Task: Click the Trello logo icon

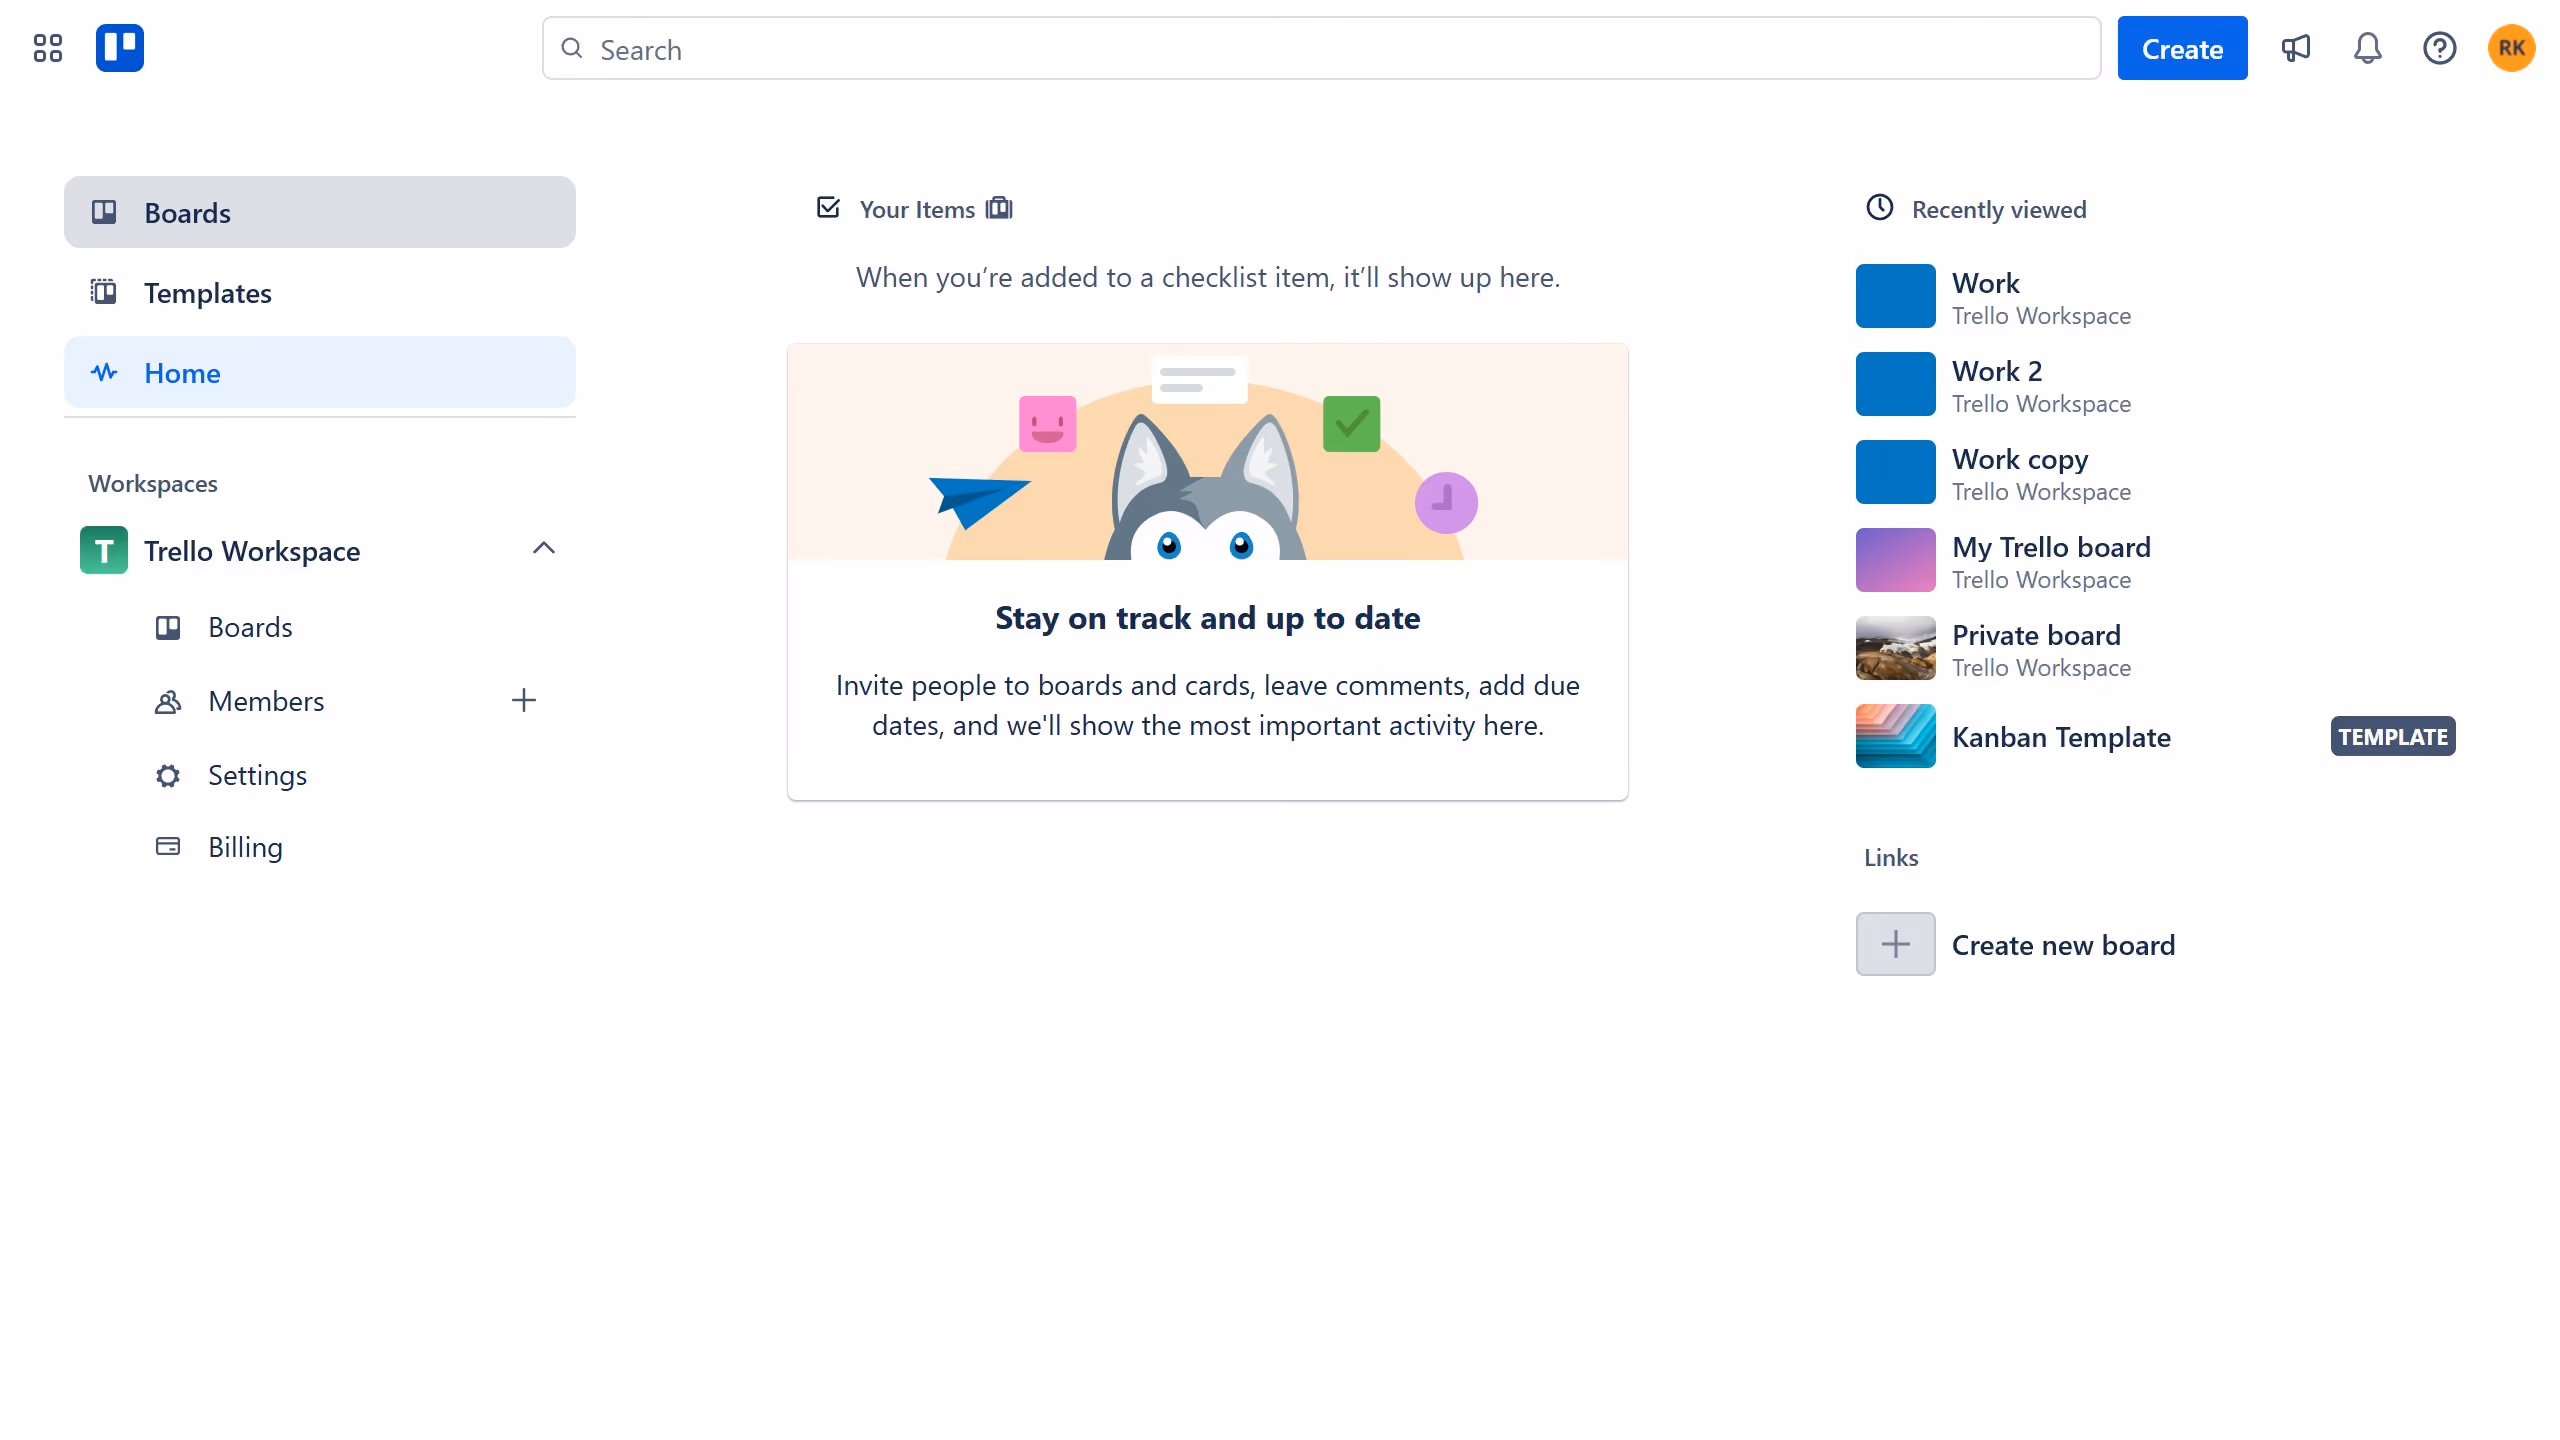Action: (120, 48)
